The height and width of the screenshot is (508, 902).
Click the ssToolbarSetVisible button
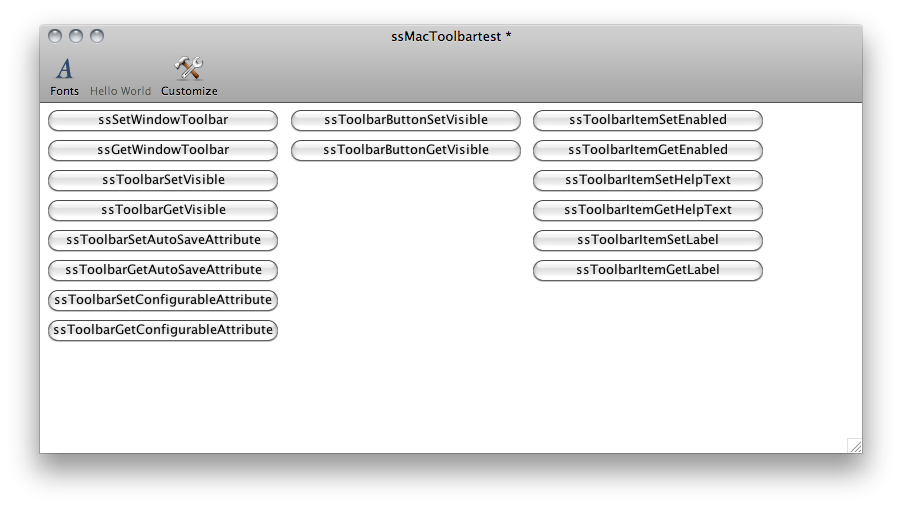[163, 180]
